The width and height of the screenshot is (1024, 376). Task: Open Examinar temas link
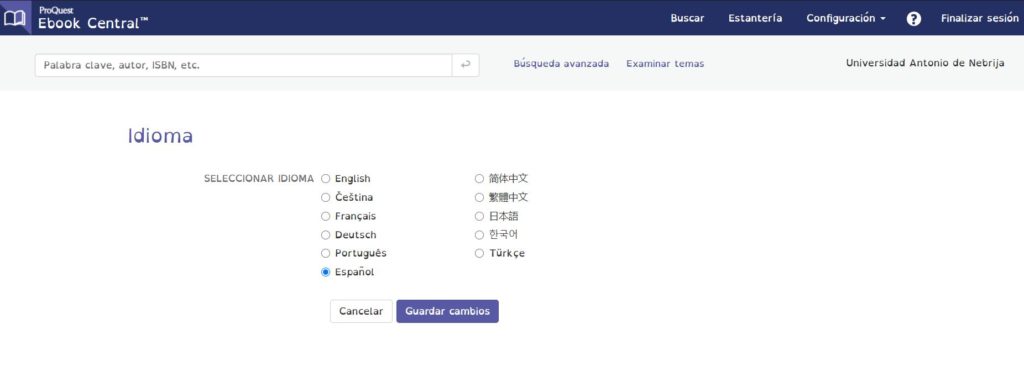click(x=665, y=64)
